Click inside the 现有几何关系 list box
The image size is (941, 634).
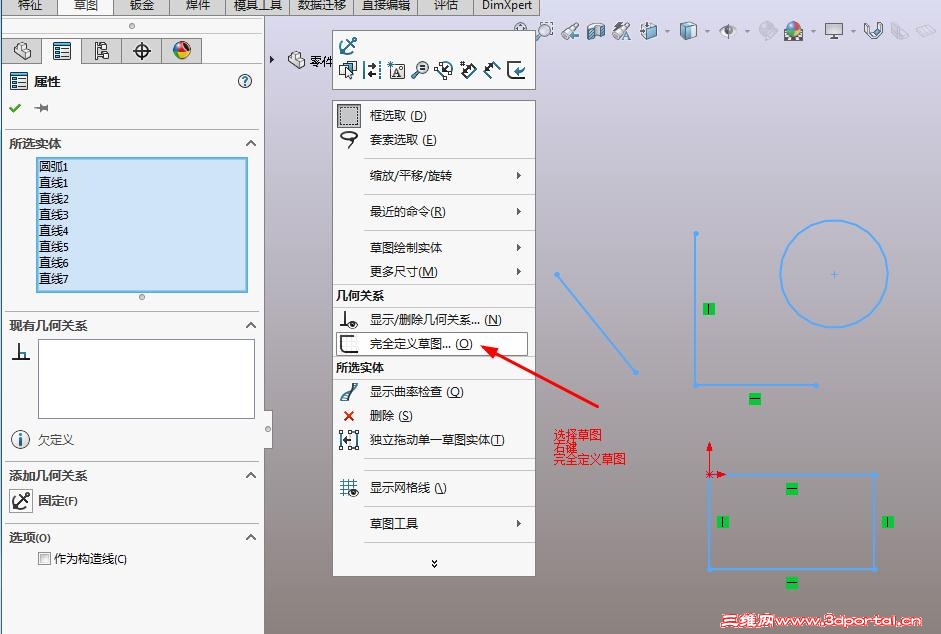(x=146, y=379)
